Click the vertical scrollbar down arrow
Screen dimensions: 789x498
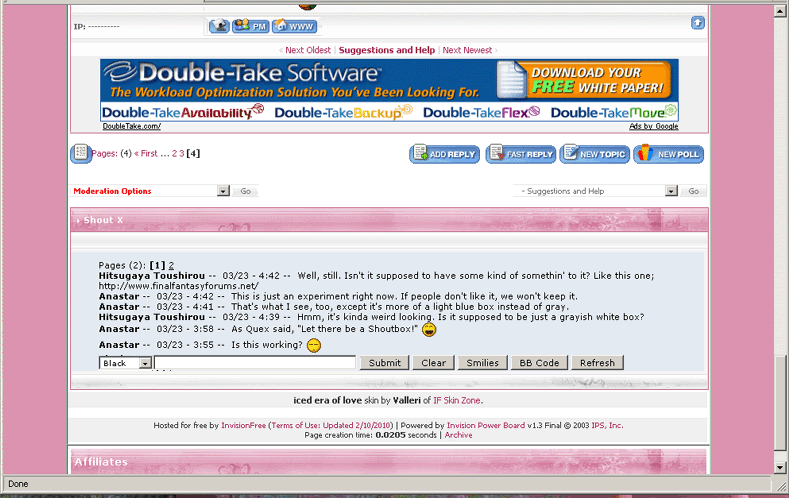point(780,467)
